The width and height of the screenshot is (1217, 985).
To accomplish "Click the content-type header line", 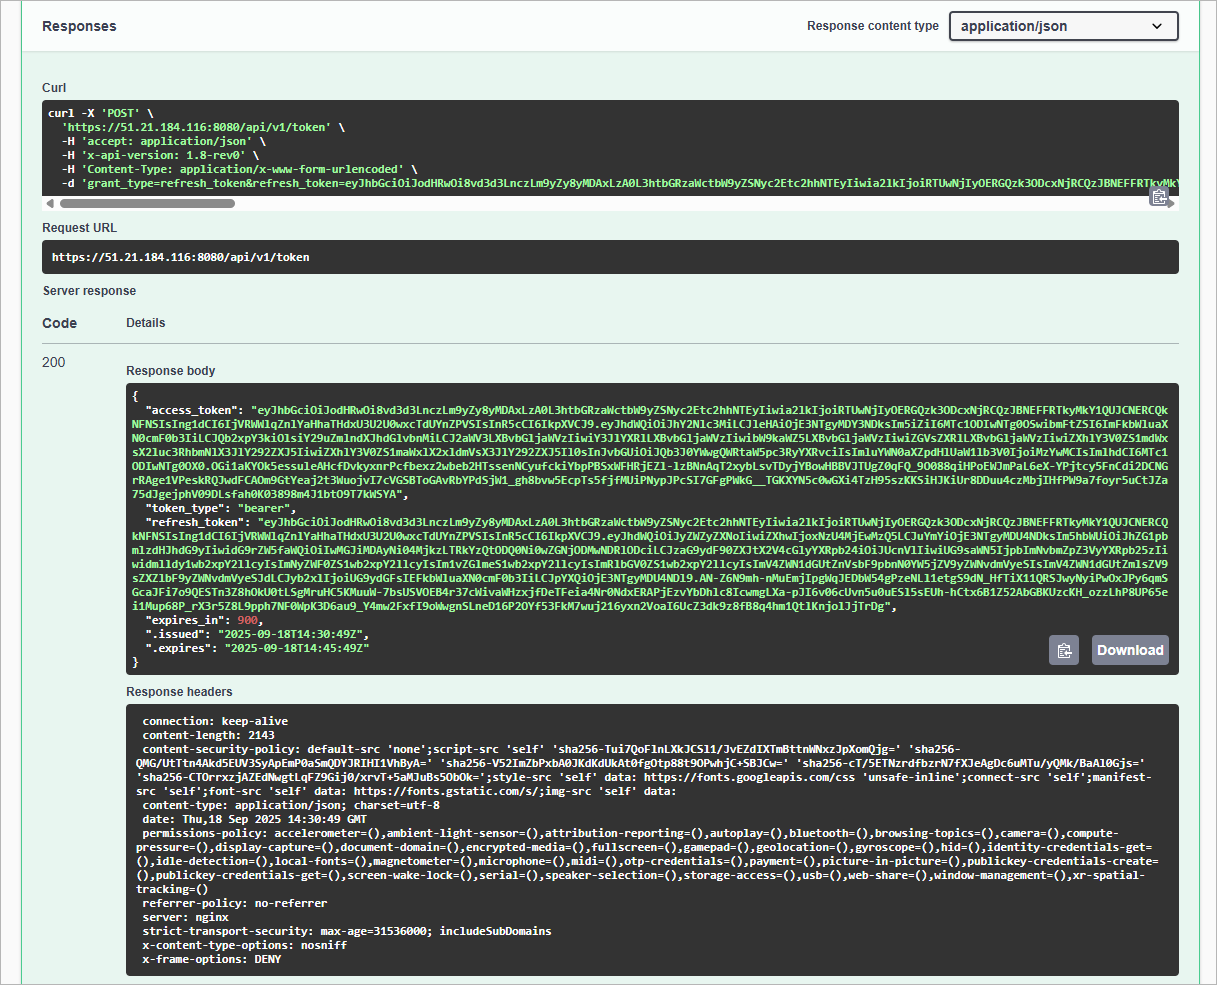I will pos(291,805).
